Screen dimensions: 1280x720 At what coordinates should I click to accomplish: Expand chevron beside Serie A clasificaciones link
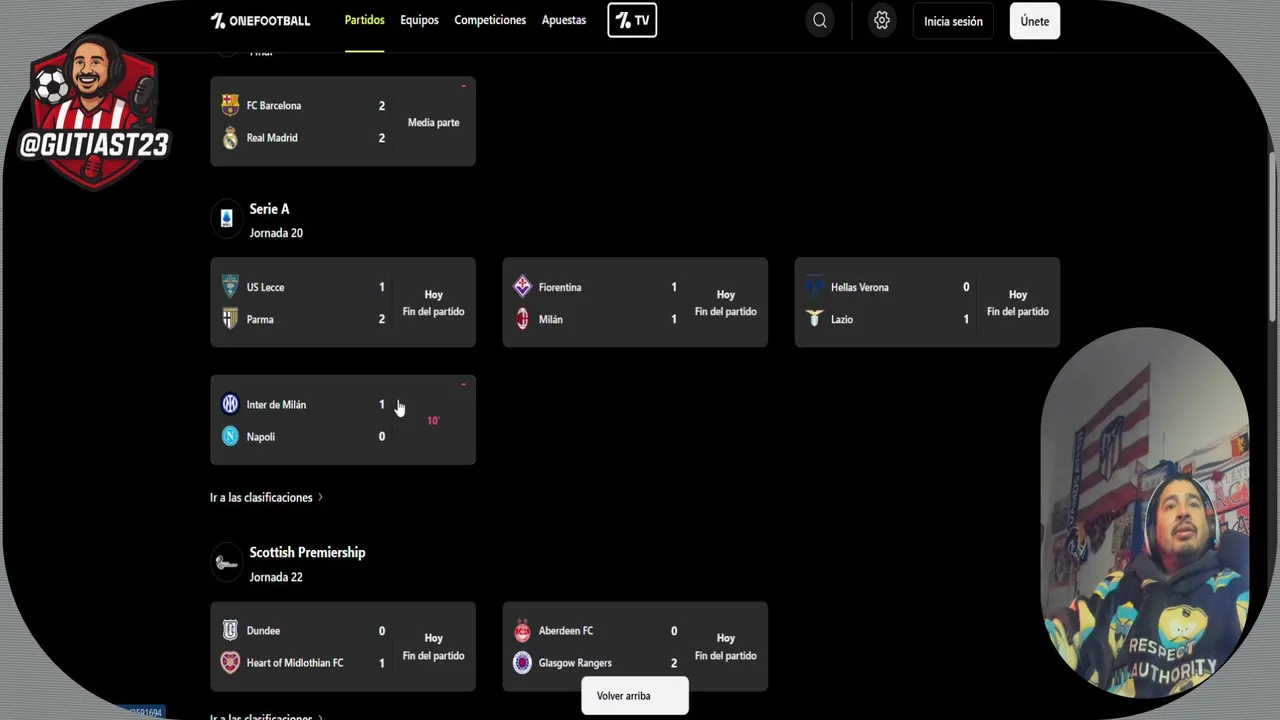pyautogui.click(x=320, y=497)
